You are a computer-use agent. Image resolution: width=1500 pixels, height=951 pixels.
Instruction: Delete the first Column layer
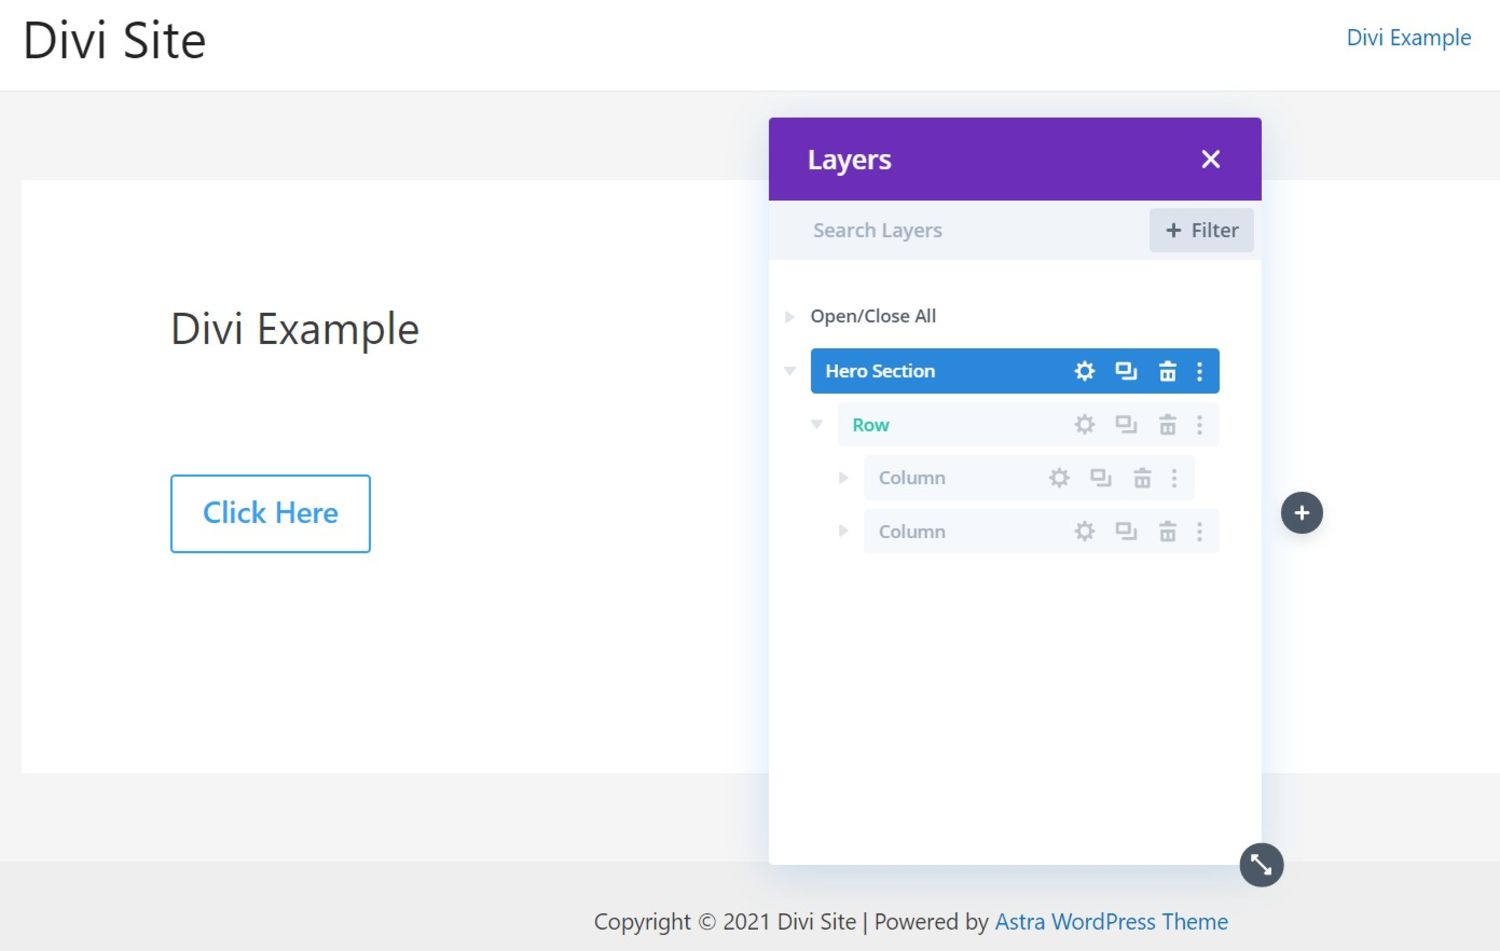pyautogui.click(x=1142, y=477)
